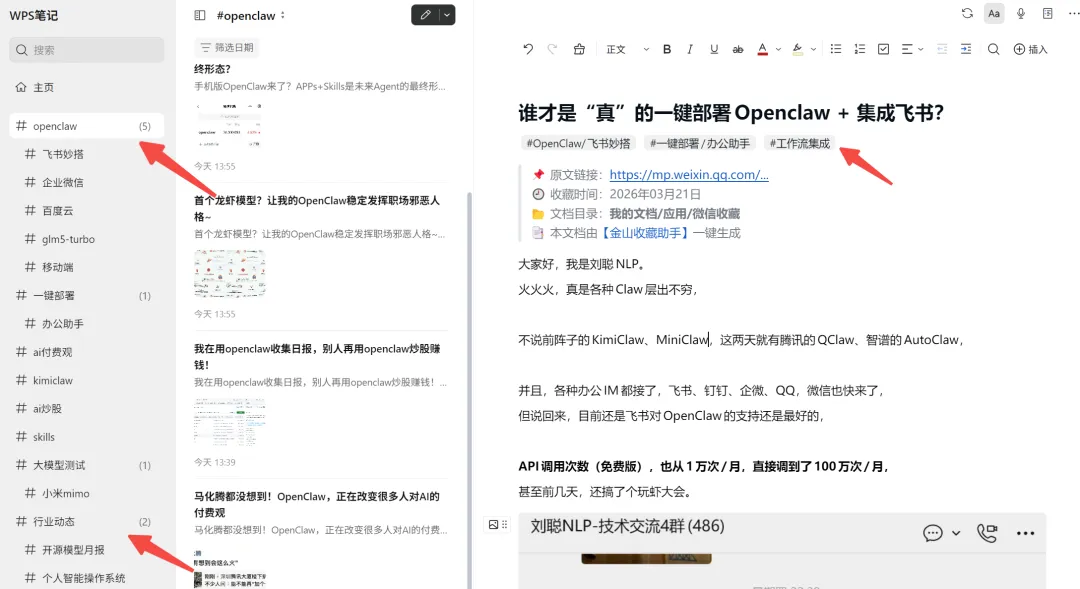Image resolution: width=1080 pixels, height=589 pixels.
Task: Select the 大模型测试 tag
Action: (x=87, y=465)
